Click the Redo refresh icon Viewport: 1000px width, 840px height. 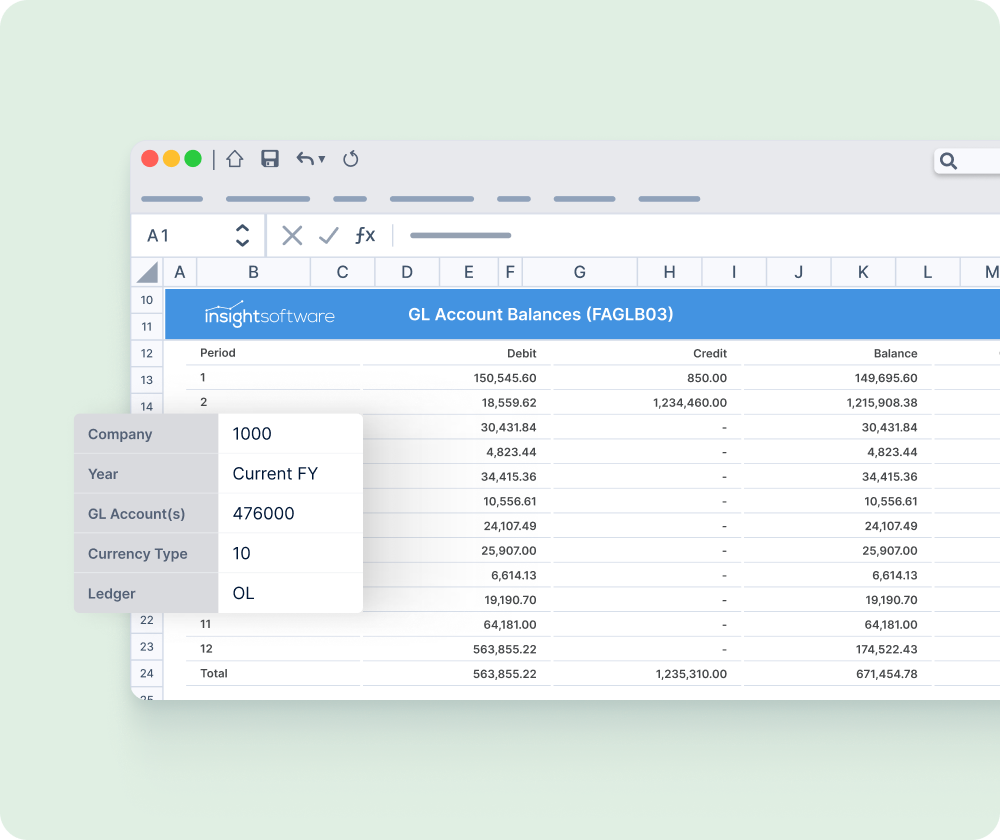pos(350,158)
